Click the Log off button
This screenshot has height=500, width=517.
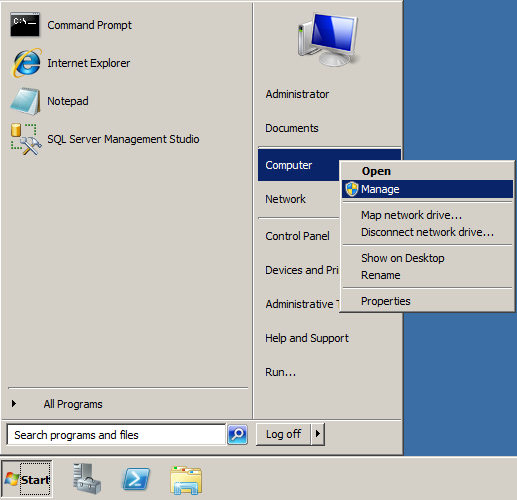[x=283, y=434]
